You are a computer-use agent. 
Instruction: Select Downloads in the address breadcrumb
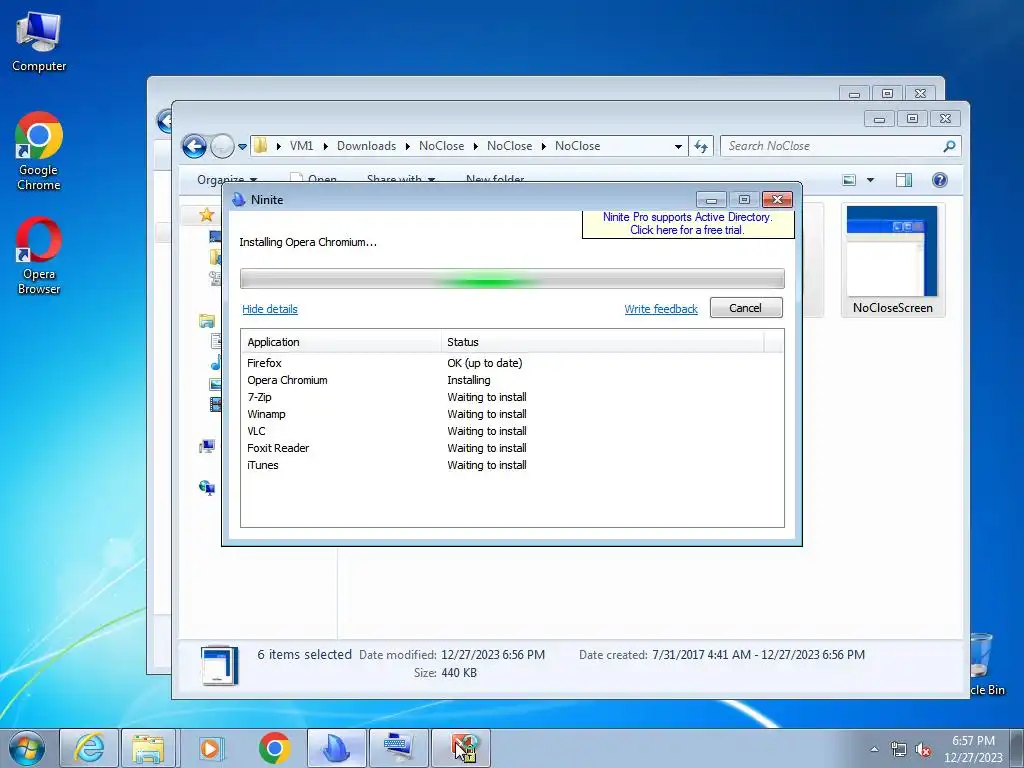[366, 146]
